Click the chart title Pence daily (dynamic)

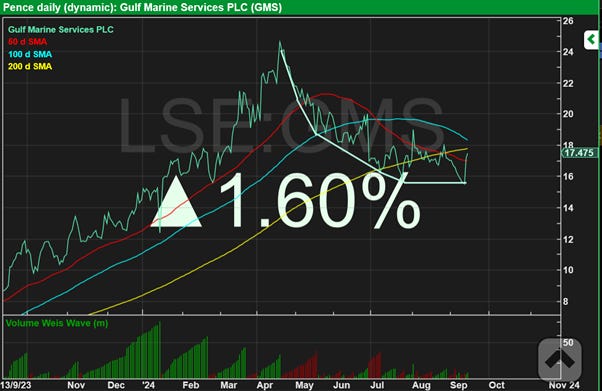pyautogui.click(x=142, y=7)
